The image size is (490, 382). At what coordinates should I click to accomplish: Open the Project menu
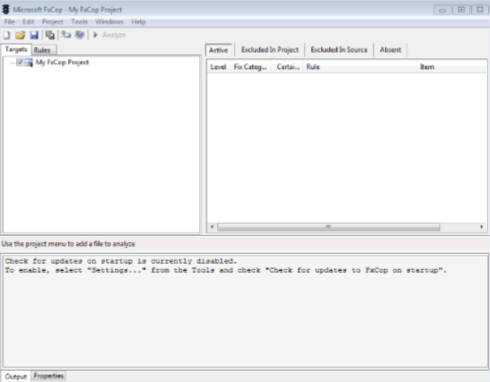click(x=52, y=22)
